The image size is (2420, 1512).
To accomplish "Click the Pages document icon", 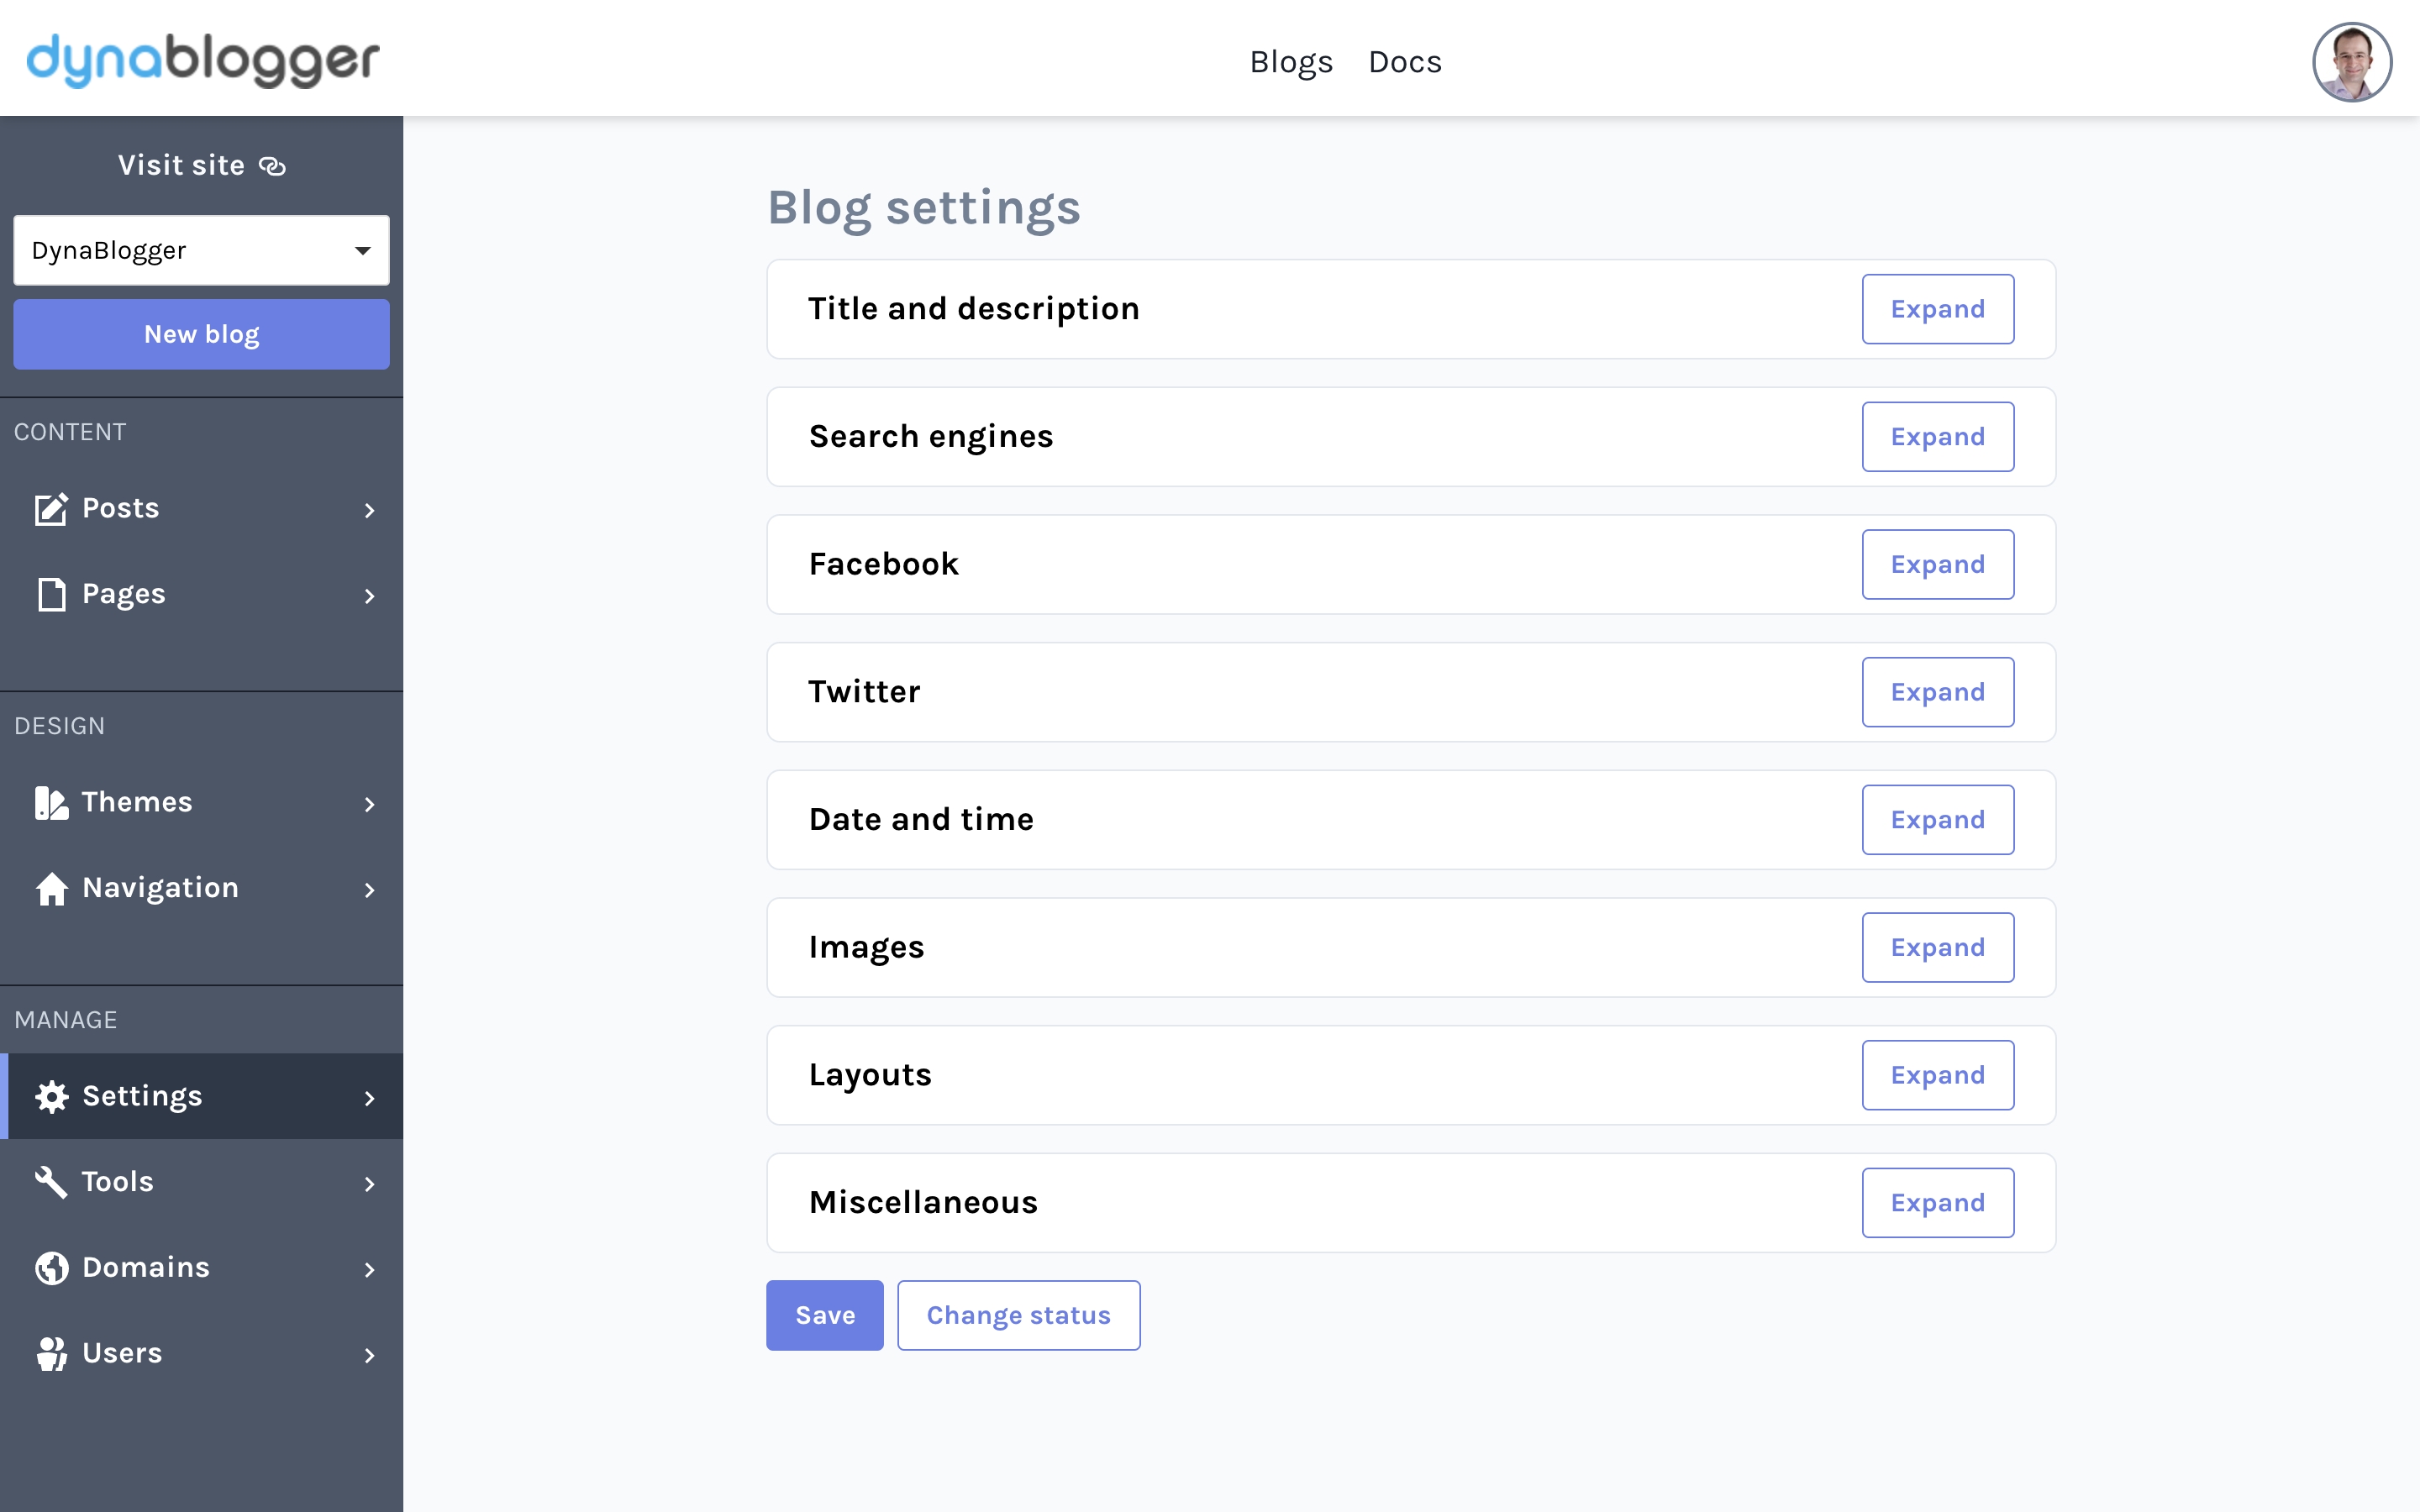I will click(x=51, y=594).
